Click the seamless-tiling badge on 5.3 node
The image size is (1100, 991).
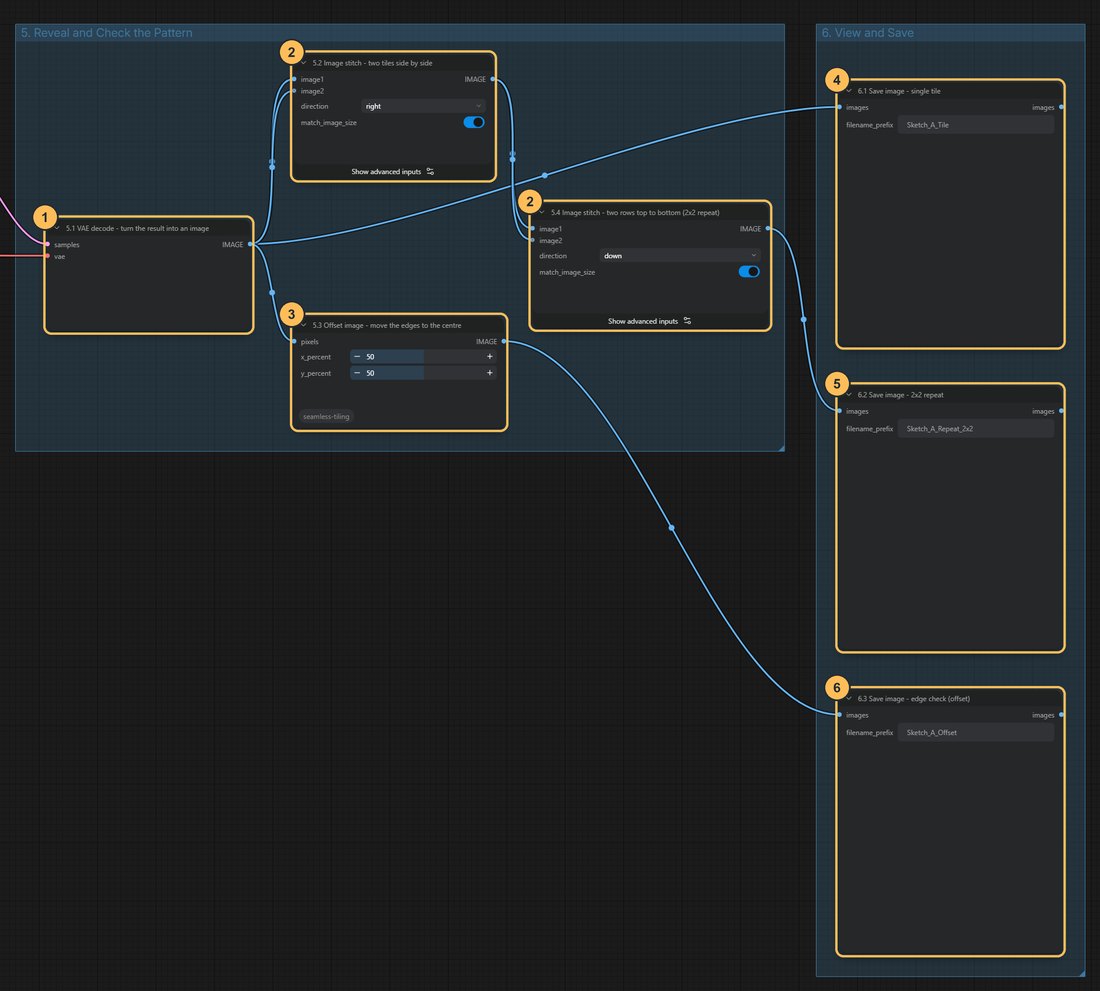click(x=326, y=416)
